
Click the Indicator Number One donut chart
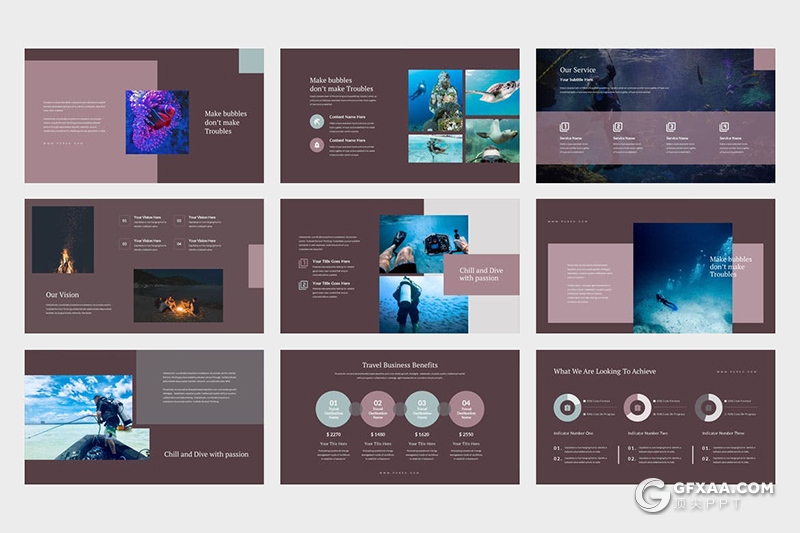point(566,407)
